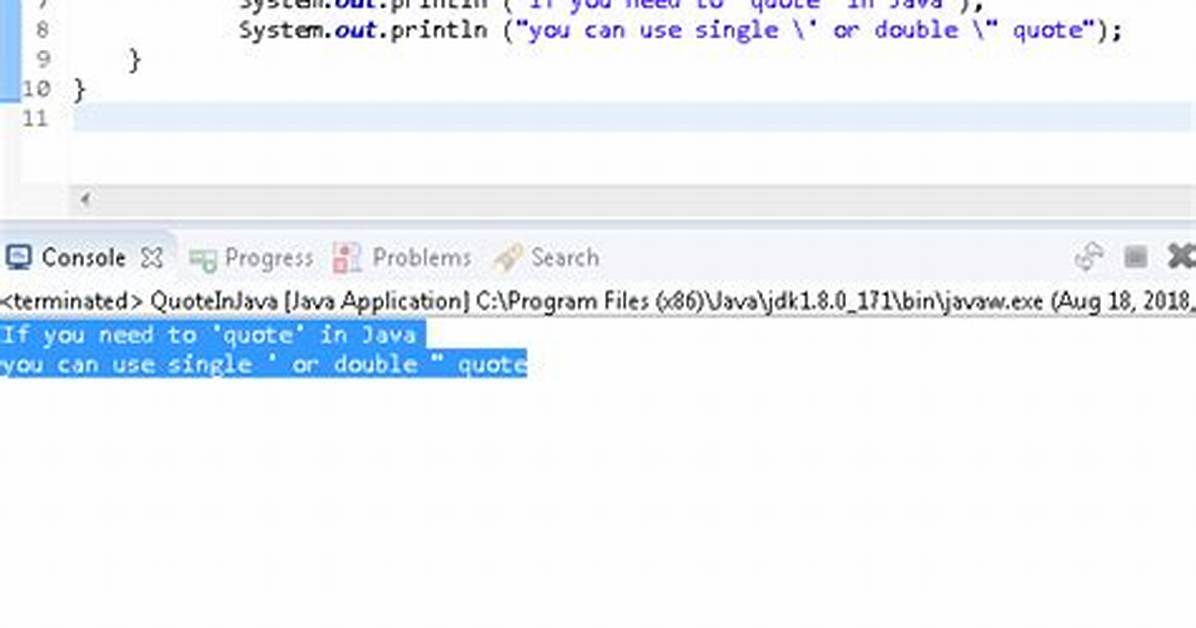Click the println line with "you can use single"
Image resolution: width=1196 pixels, height=628 pixels.
click(680, 31)
